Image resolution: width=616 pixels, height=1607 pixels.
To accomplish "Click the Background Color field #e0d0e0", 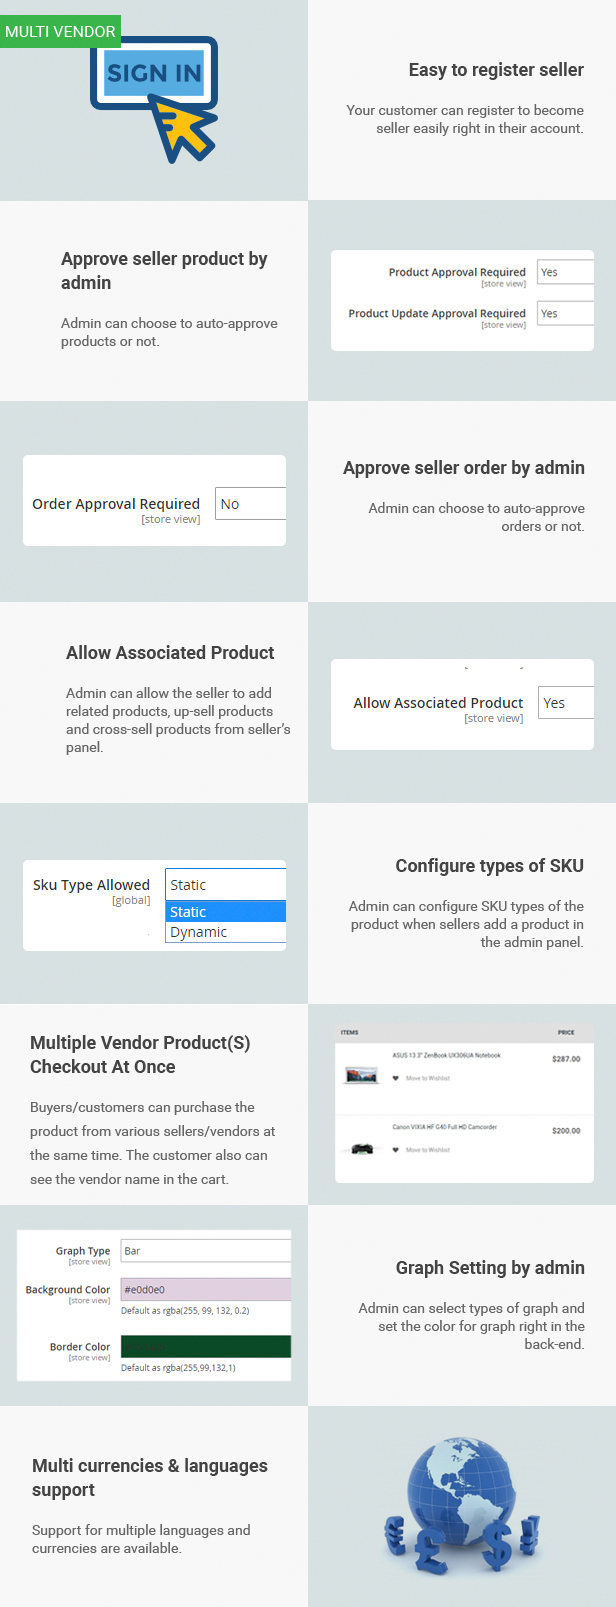I will coord(205,1290).
